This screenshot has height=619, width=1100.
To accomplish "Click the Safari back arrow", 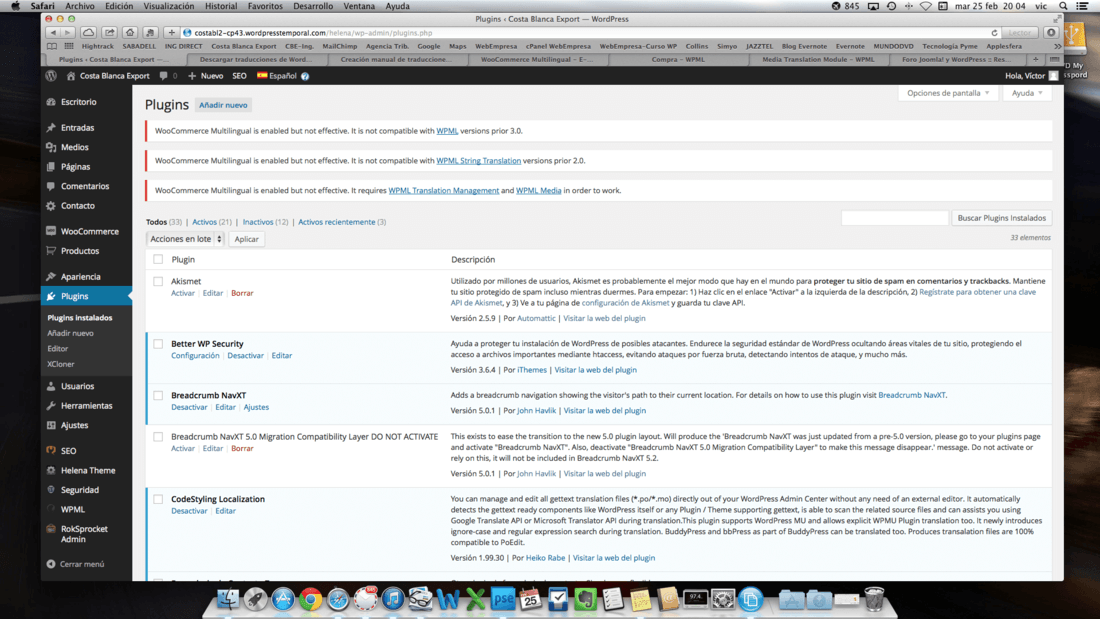I will coord(53,32).
